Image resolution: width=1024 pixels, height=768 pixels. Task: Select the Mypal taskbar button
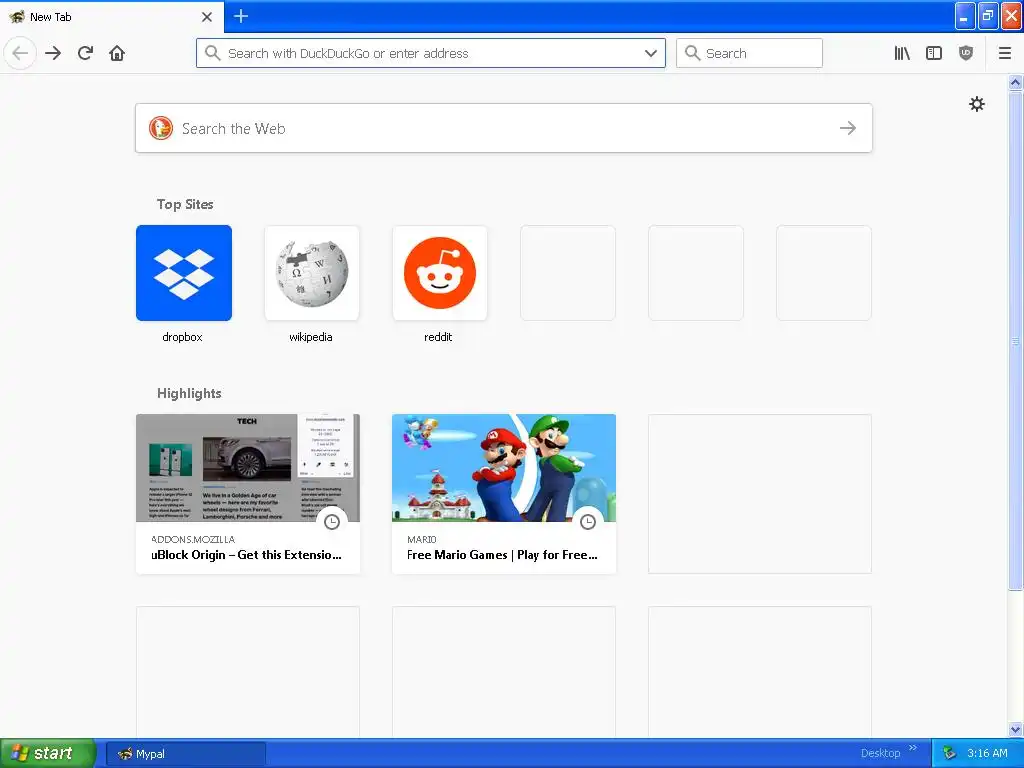click(185, 754)
